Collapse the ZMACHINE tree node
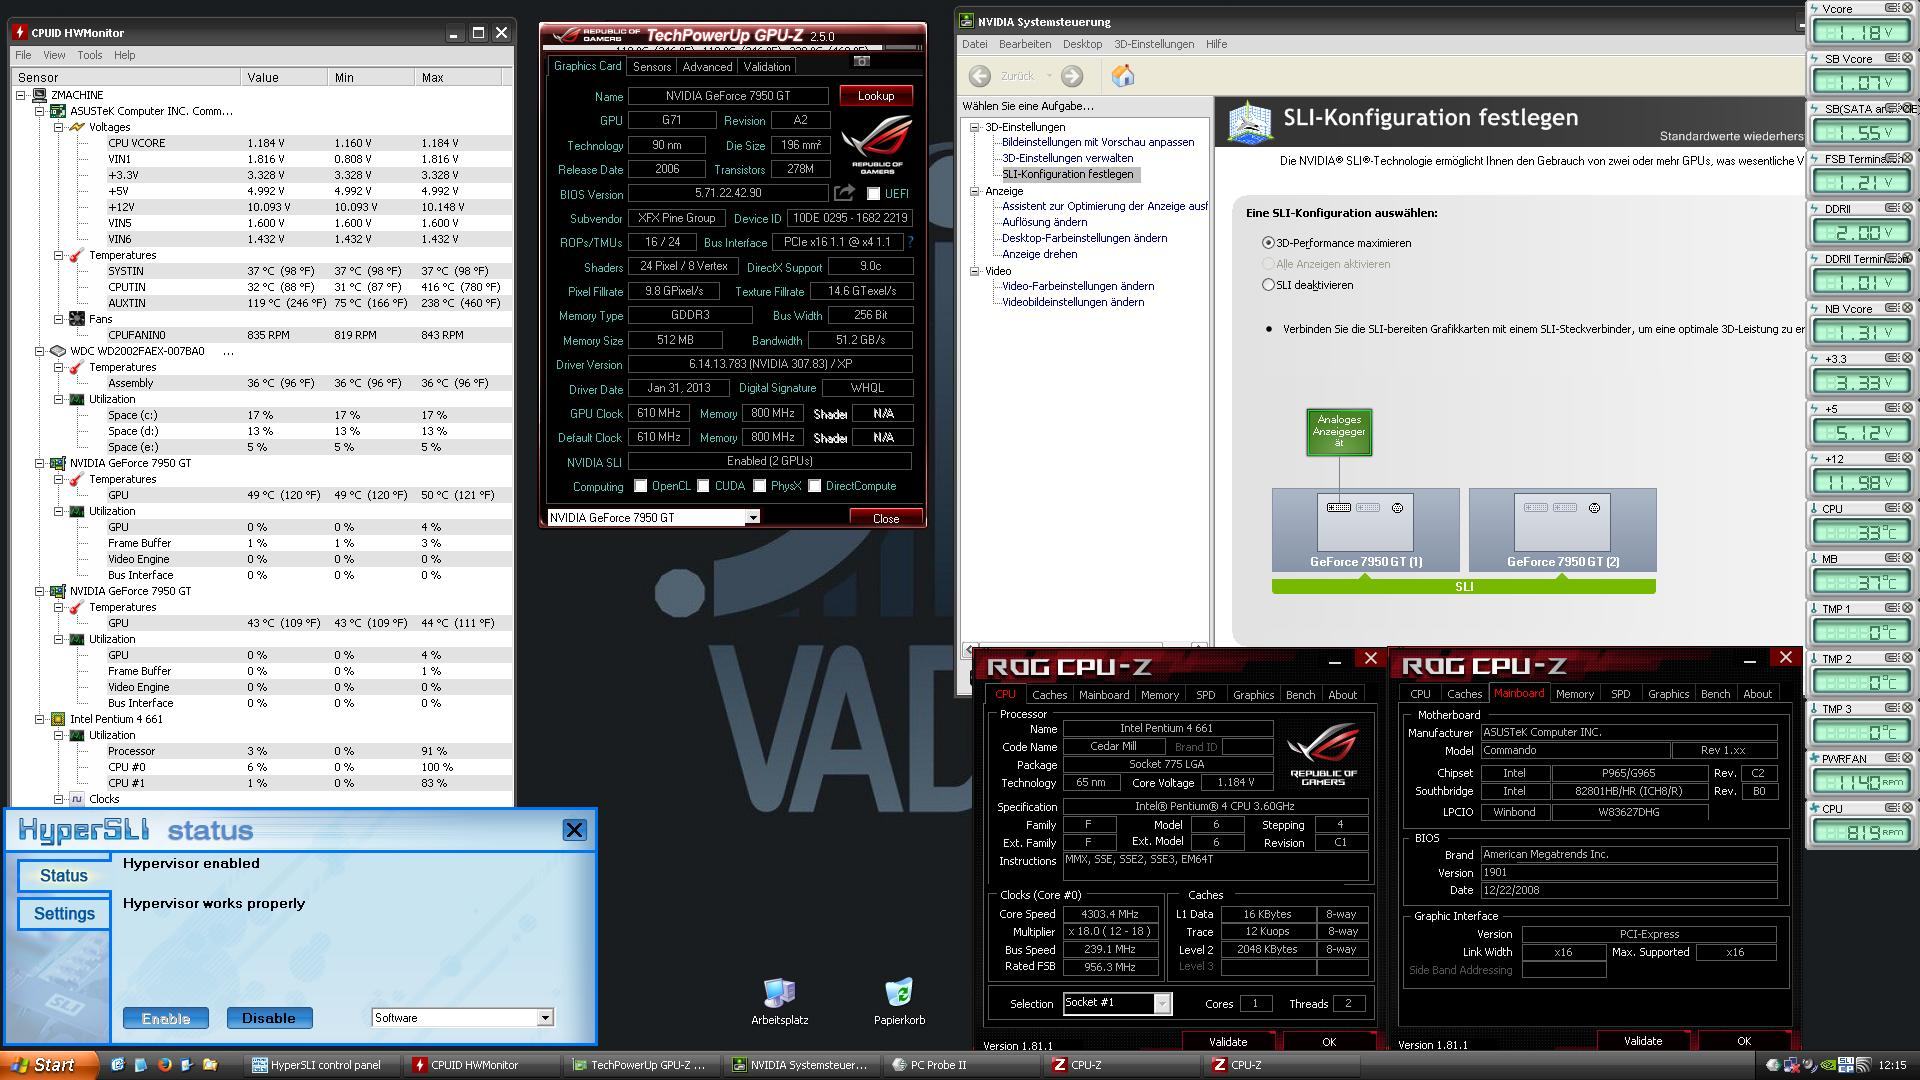 20,95
